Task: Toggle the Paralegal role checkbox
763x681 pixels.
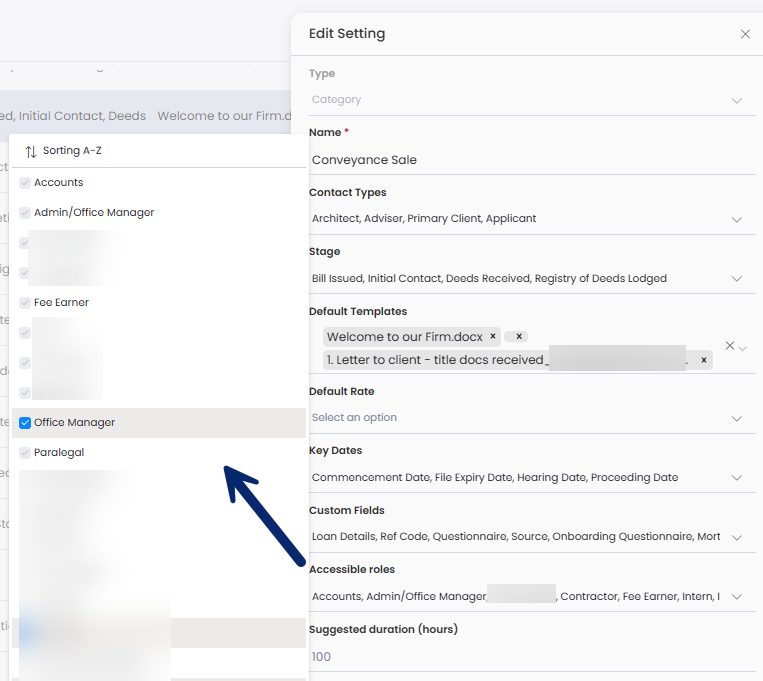Action: pos(25,453)
